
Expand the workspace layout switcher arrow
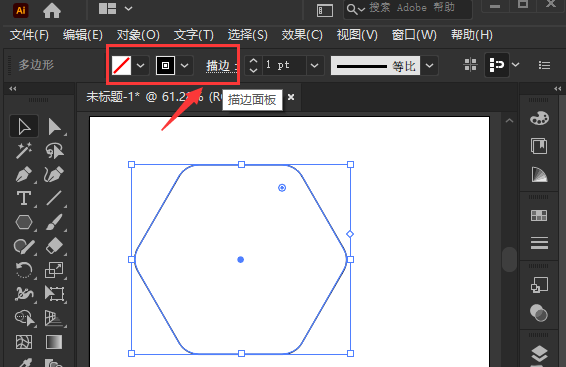[x=129, y=8]
